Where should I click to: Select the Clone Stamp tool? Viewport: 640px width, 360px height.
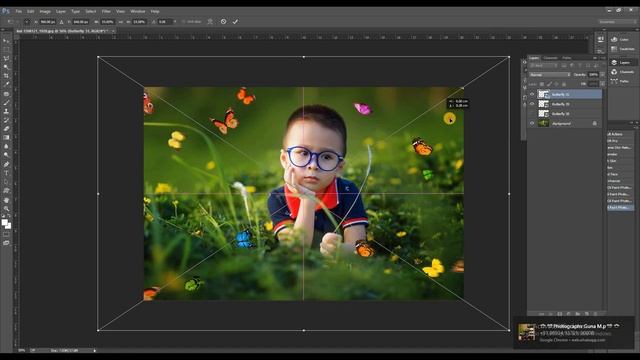click(x=6, y=110)
